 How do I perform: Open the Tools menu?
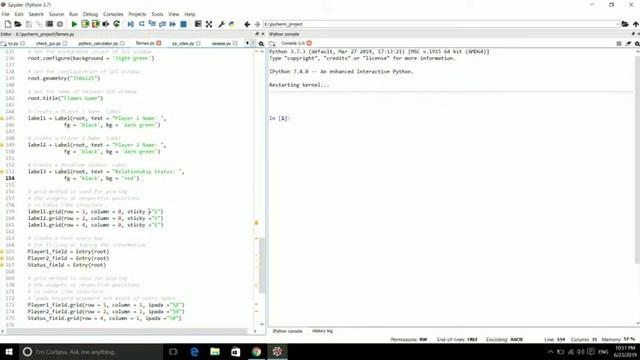157,14
